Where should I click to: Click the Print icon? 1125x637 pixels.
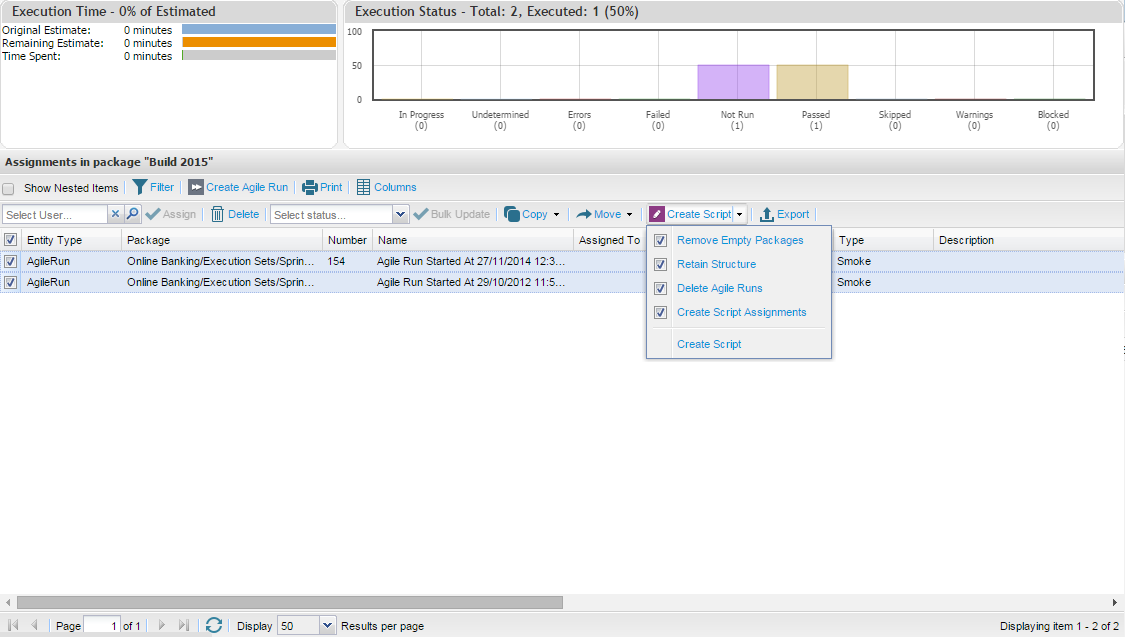click(310, 187)
